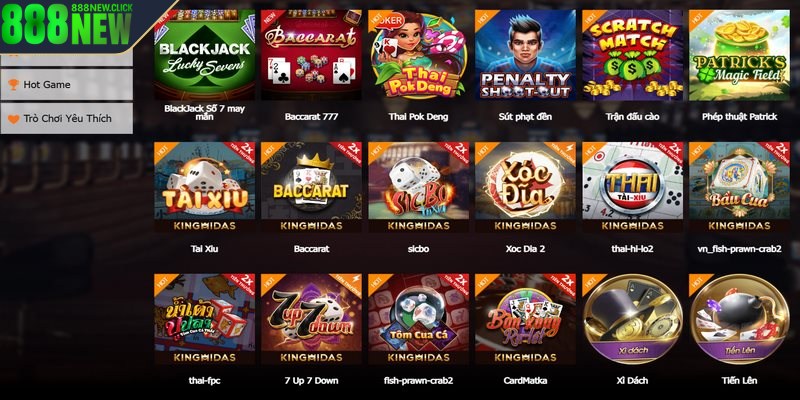
Task: Launch the Baccarat 777 game thumbnail
Action: click(311, 55)
